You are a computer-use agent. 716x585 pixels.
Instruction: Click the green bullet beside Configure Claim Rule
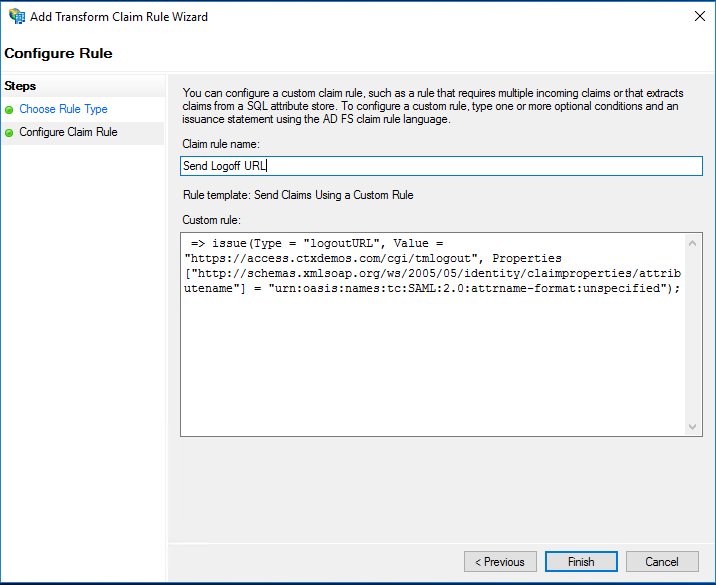[x=10, y=133]
